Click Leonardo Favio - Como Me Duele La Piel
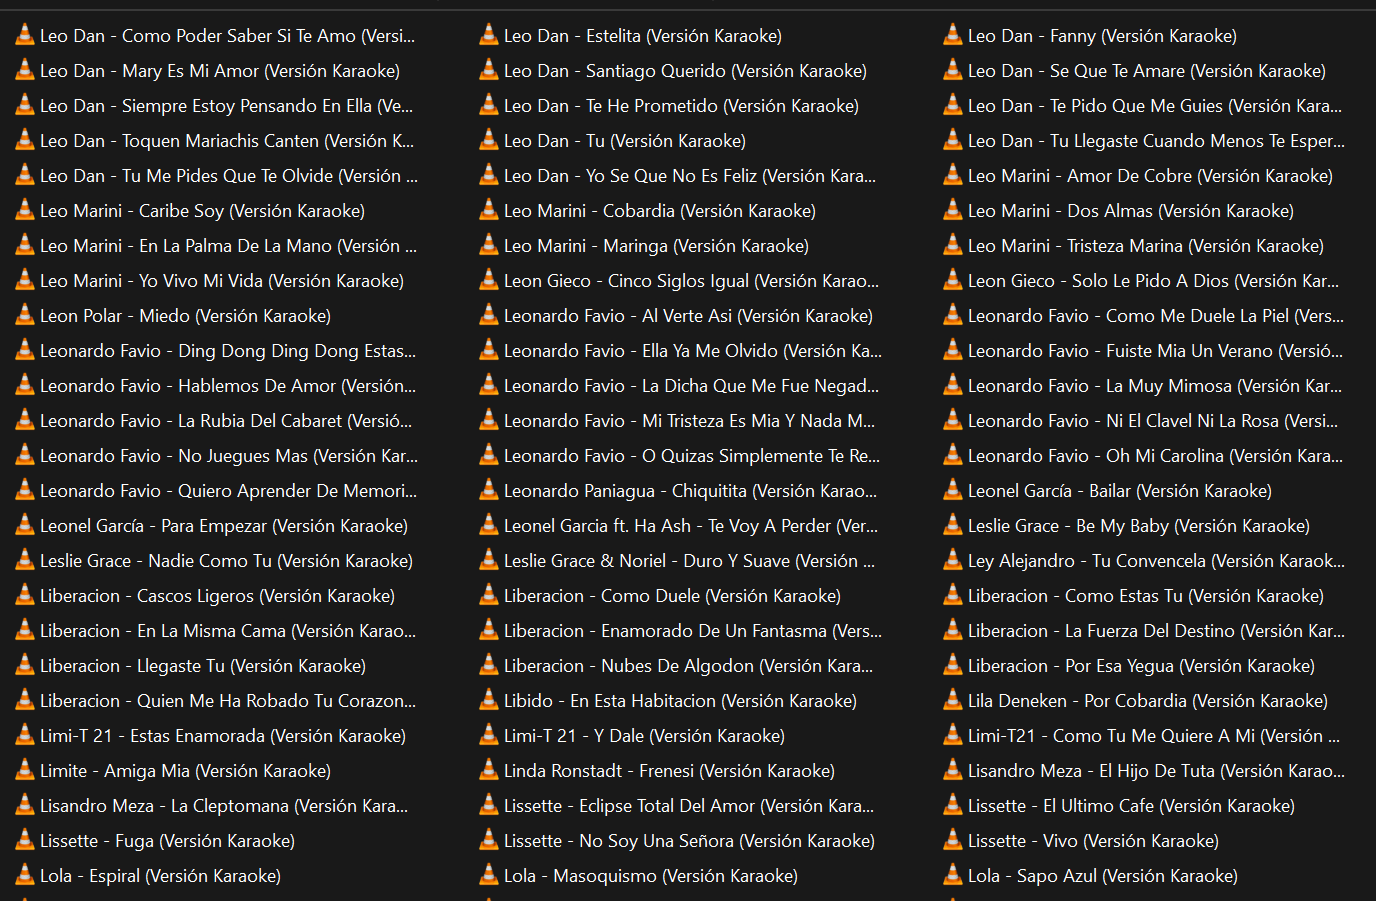The width and height of the screenshot is (1376, 901). (1144, 315)
